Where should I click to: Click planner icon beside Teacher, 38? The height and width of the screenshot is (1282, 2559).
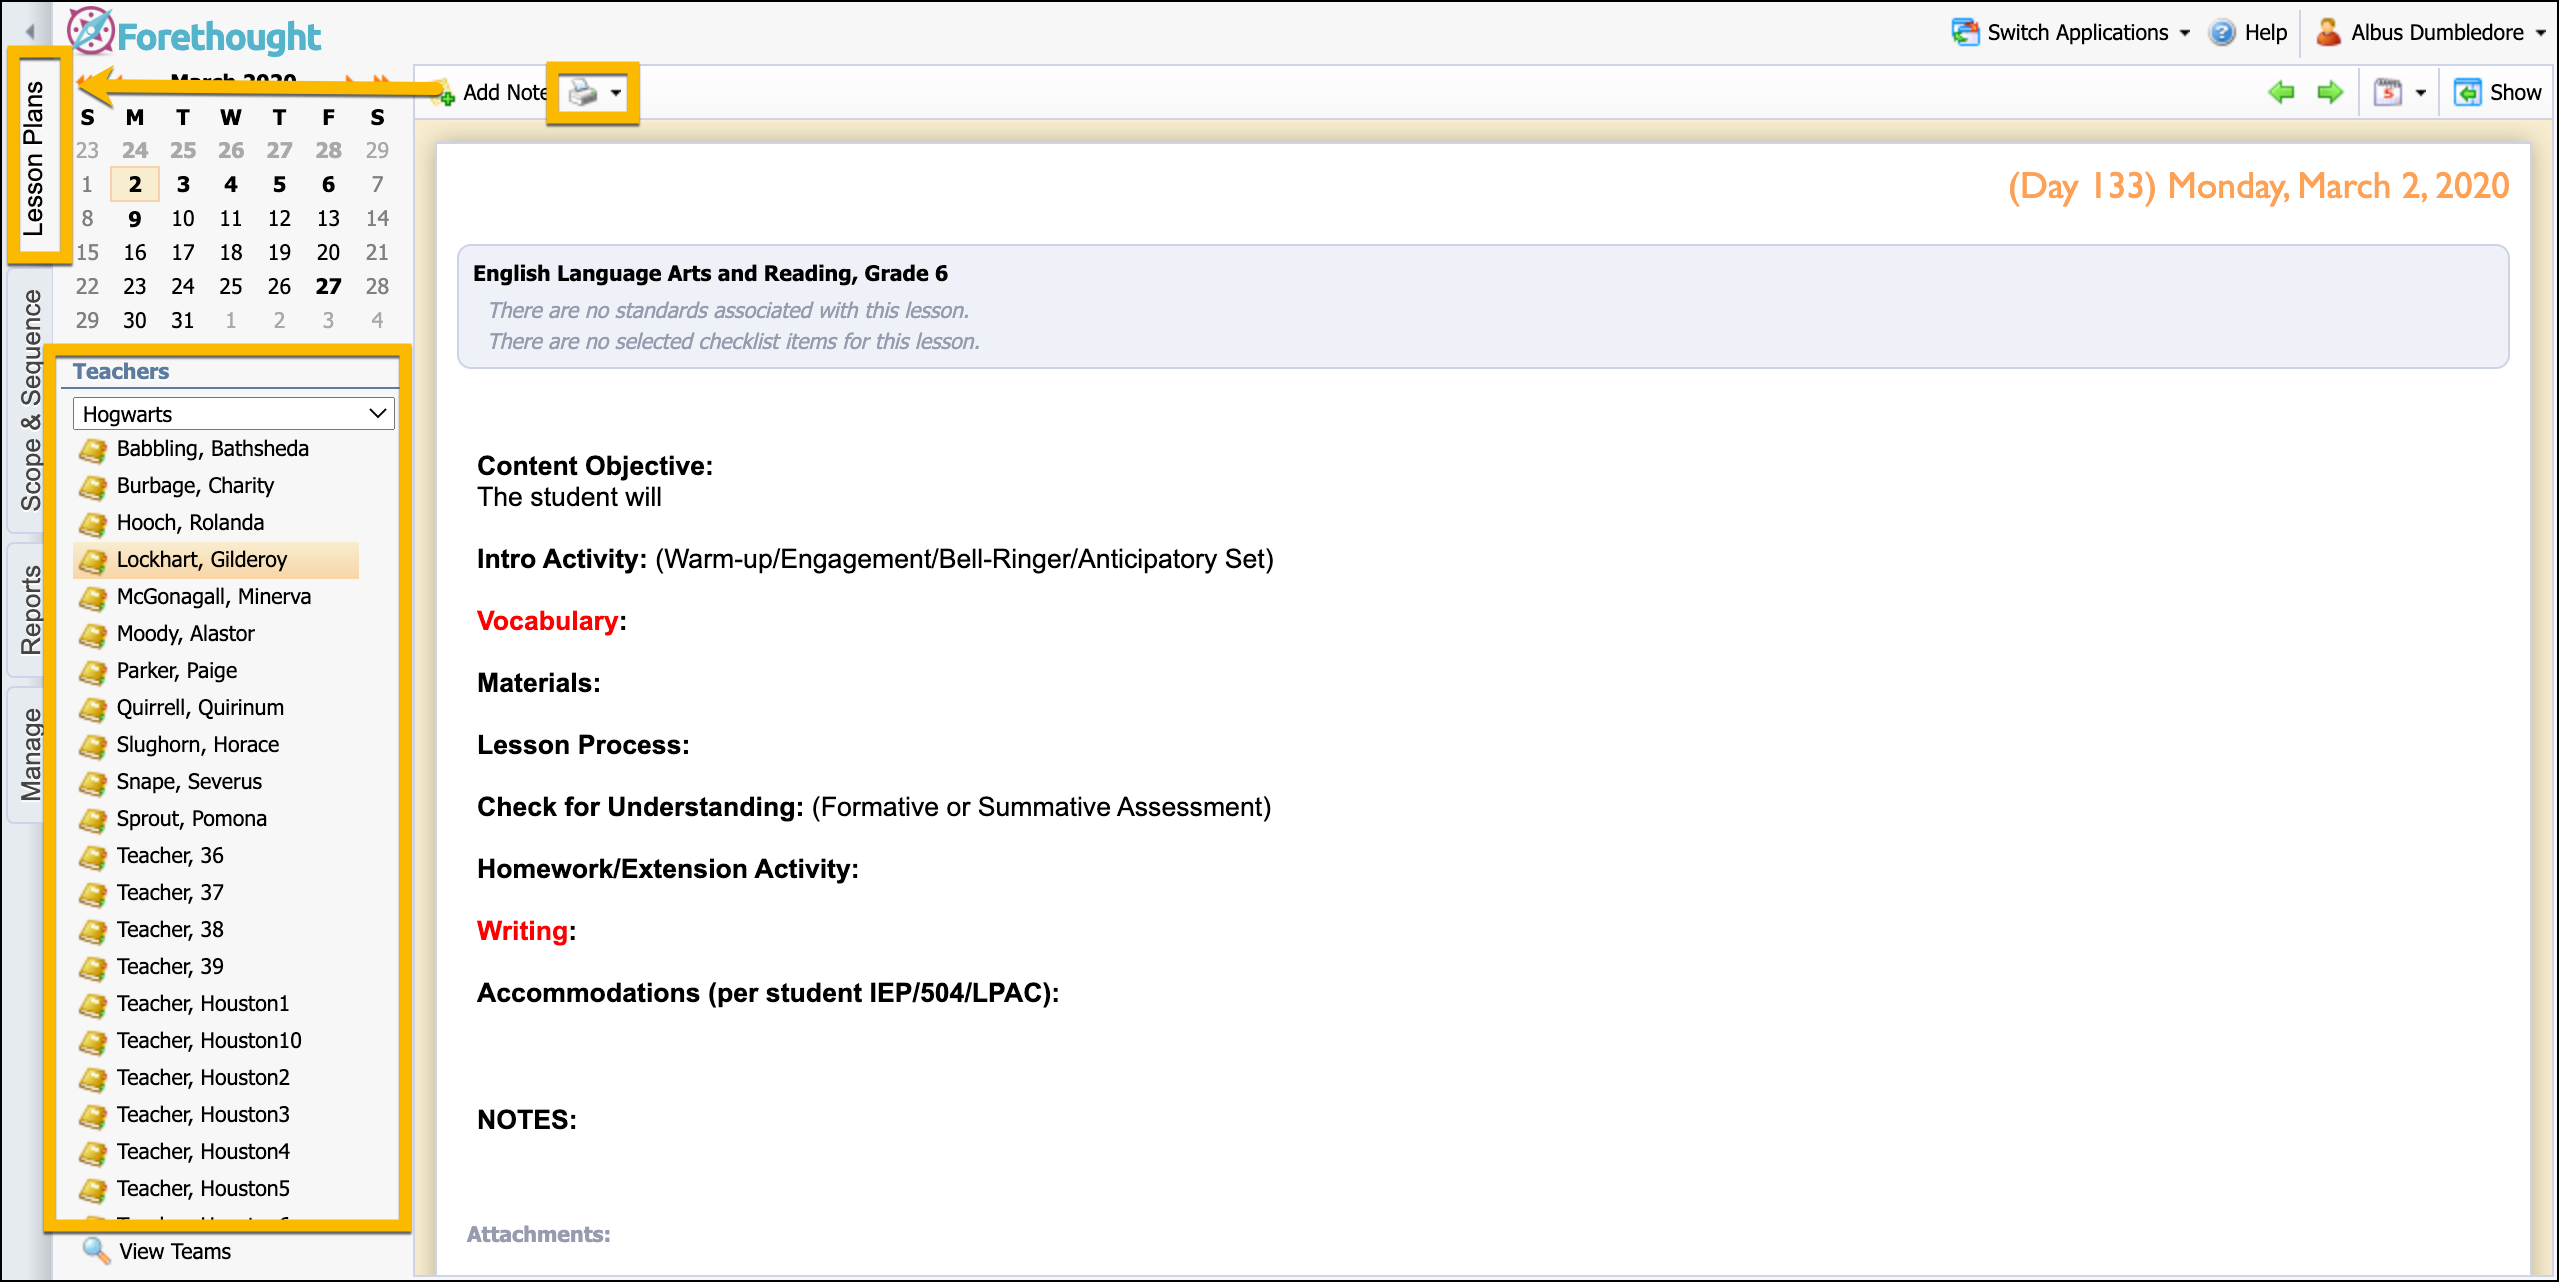93,931
